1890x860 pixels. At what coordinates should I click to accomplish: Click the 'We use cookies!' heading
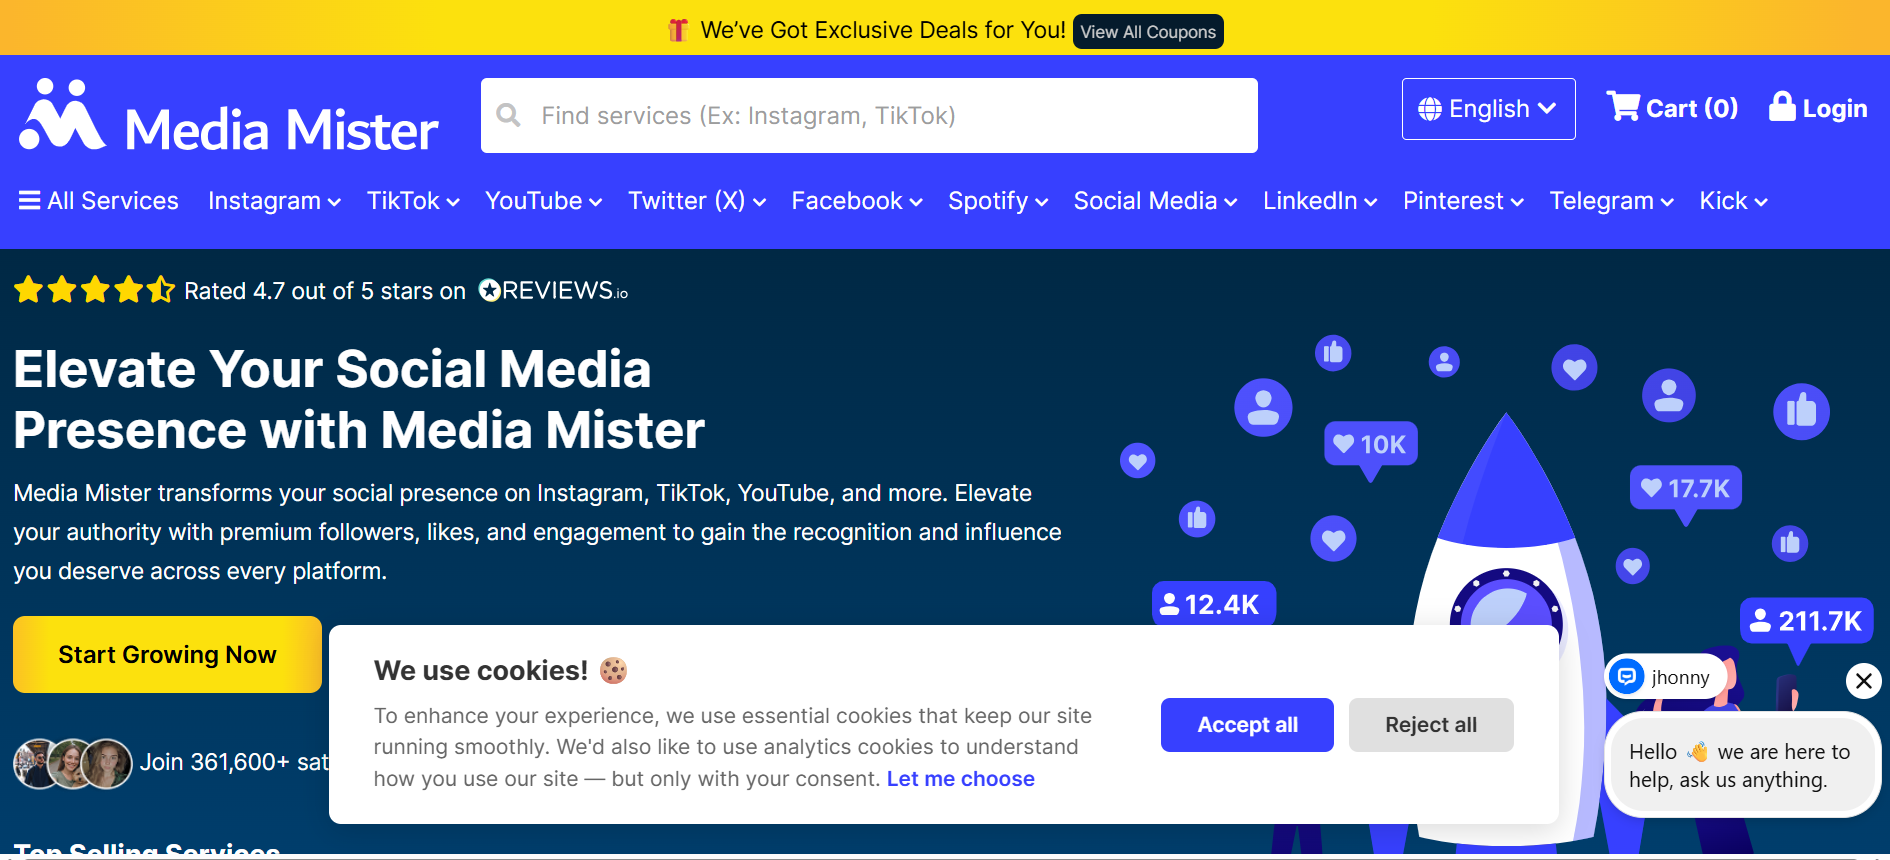481,671
